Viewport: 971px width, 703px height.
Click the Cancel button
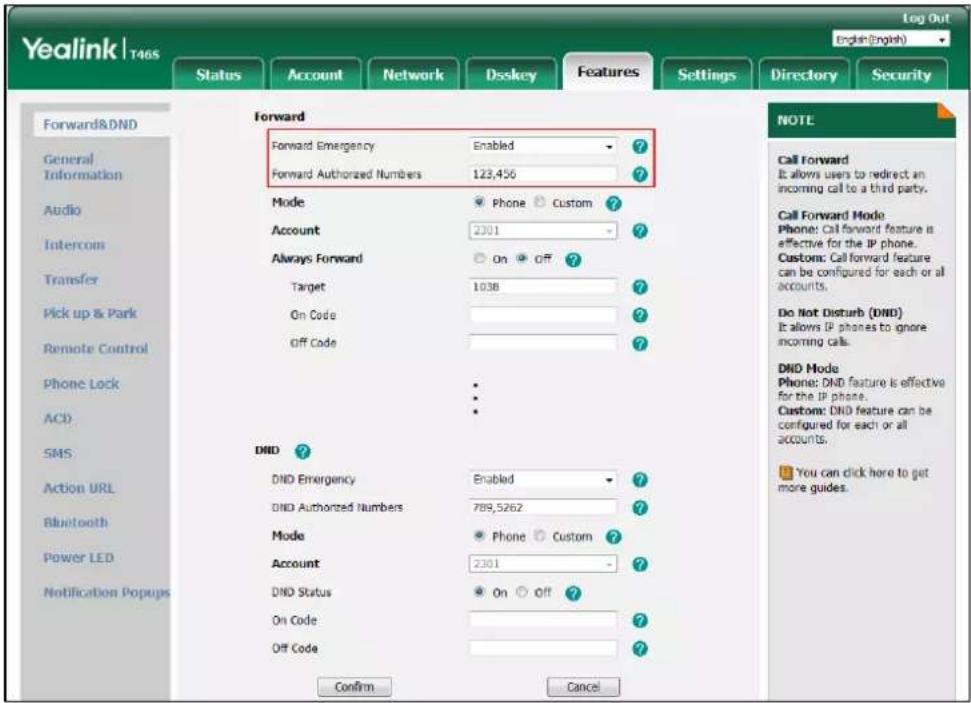click(583, 687)
